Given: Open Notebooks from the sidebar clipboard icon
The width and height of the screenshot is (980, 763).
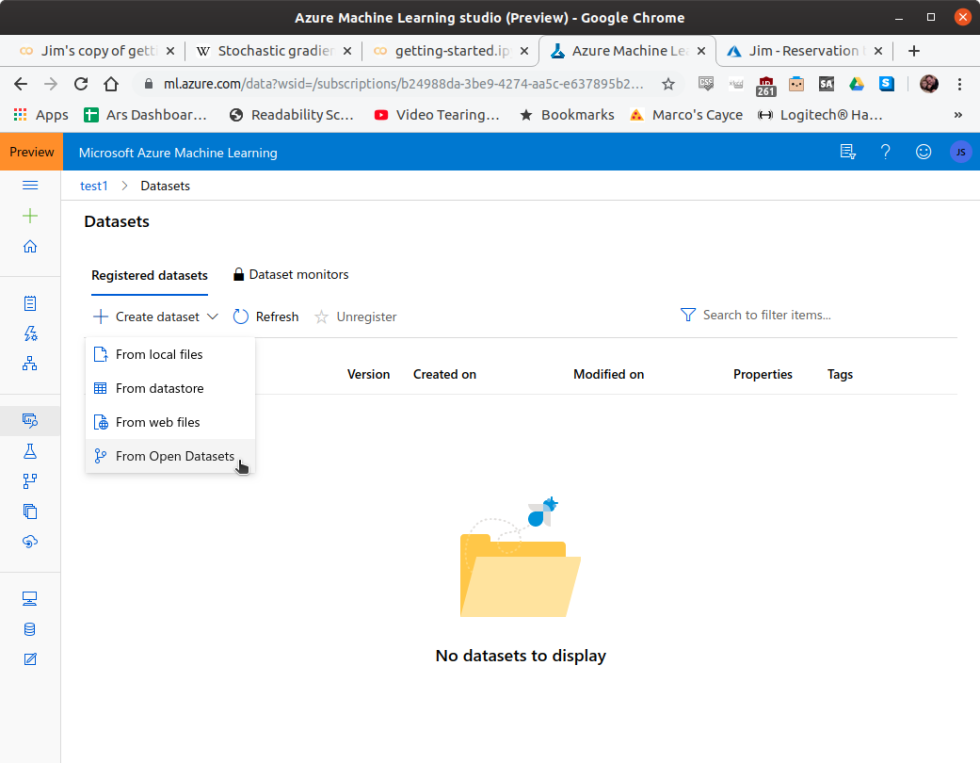Looking at the screenshot, I should pyautogui.click(x=30, y=303).
